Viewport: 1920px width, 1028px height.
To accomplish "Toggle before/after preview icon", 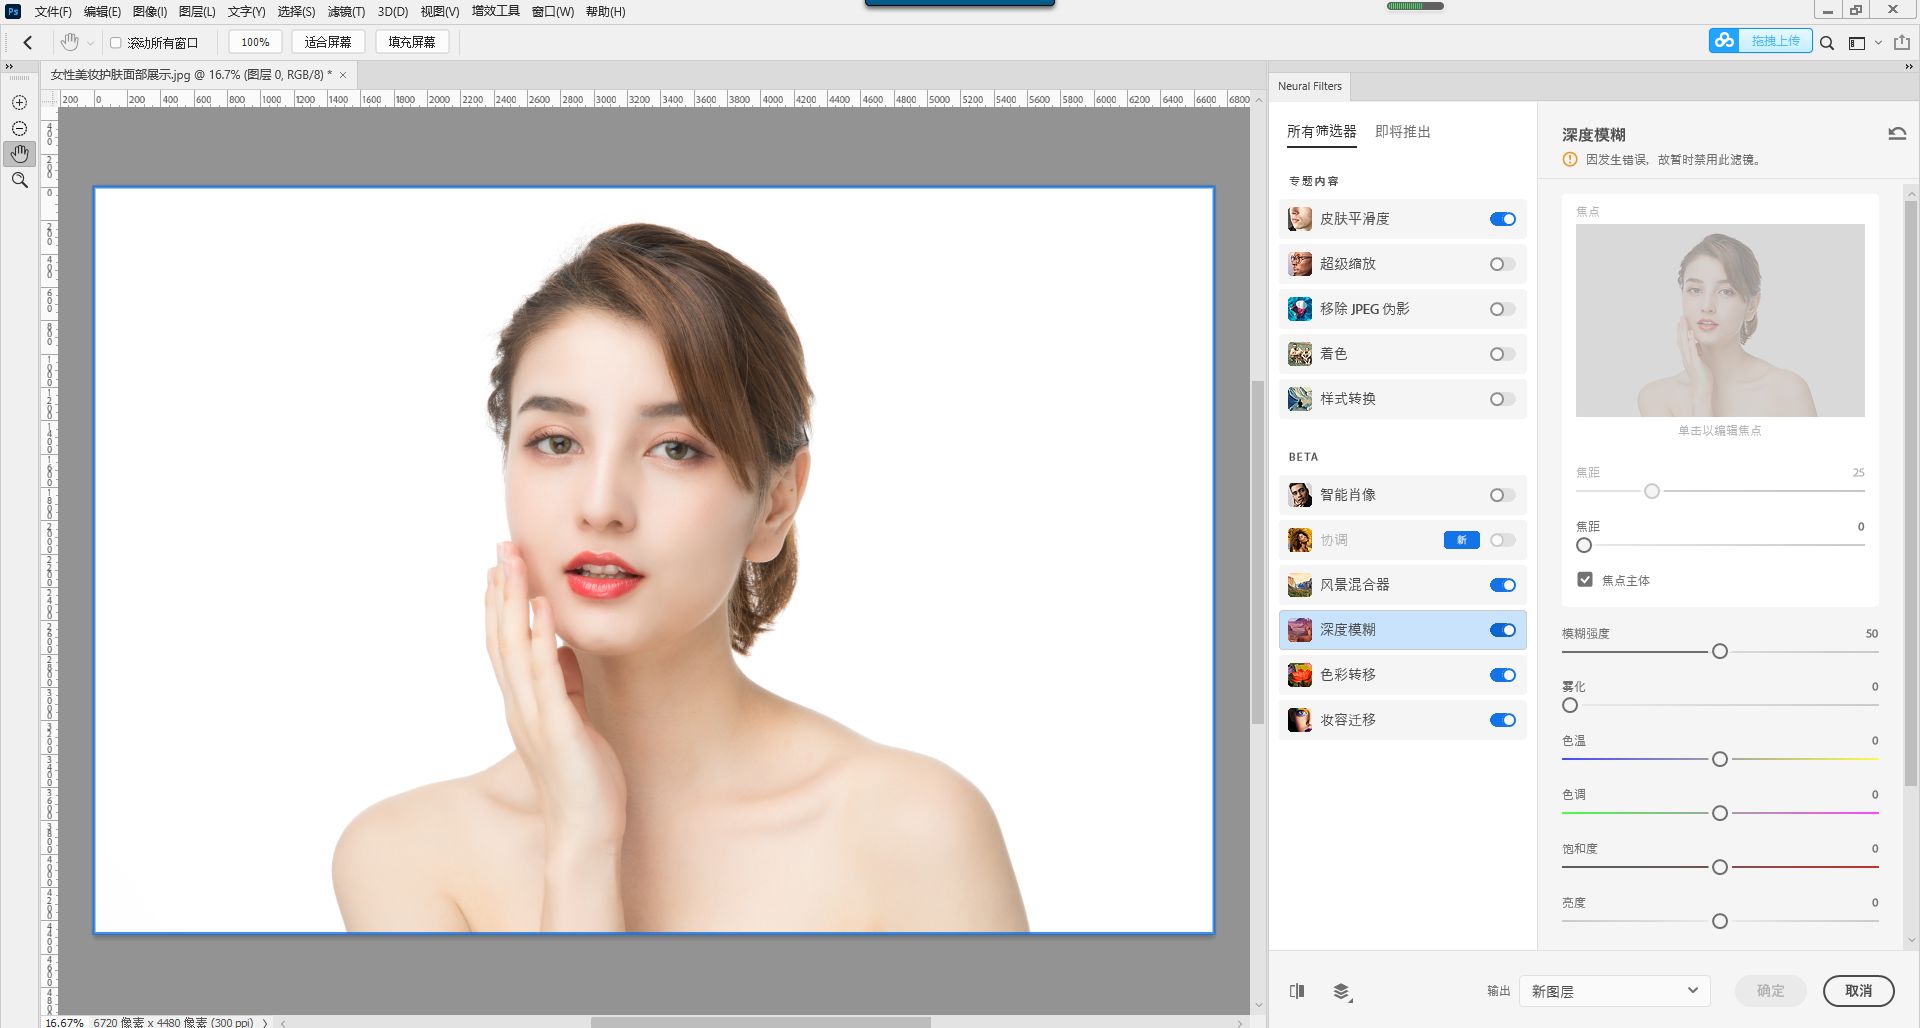I will tap(1297, 991).
